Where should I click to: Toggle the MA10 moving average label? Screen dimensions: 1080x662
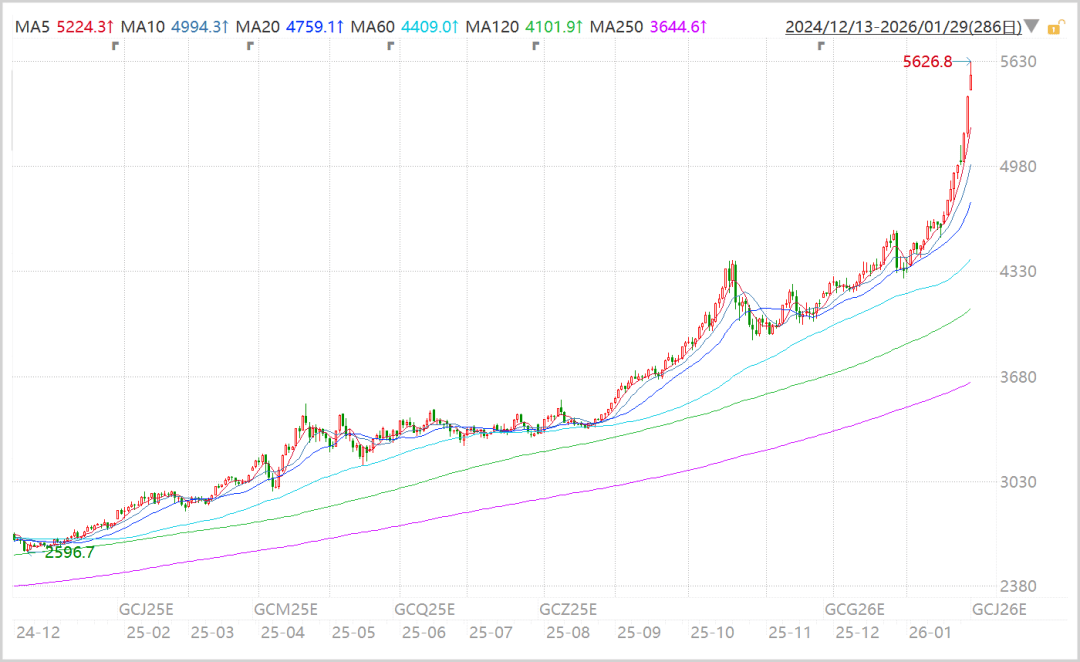pos(142,27)
